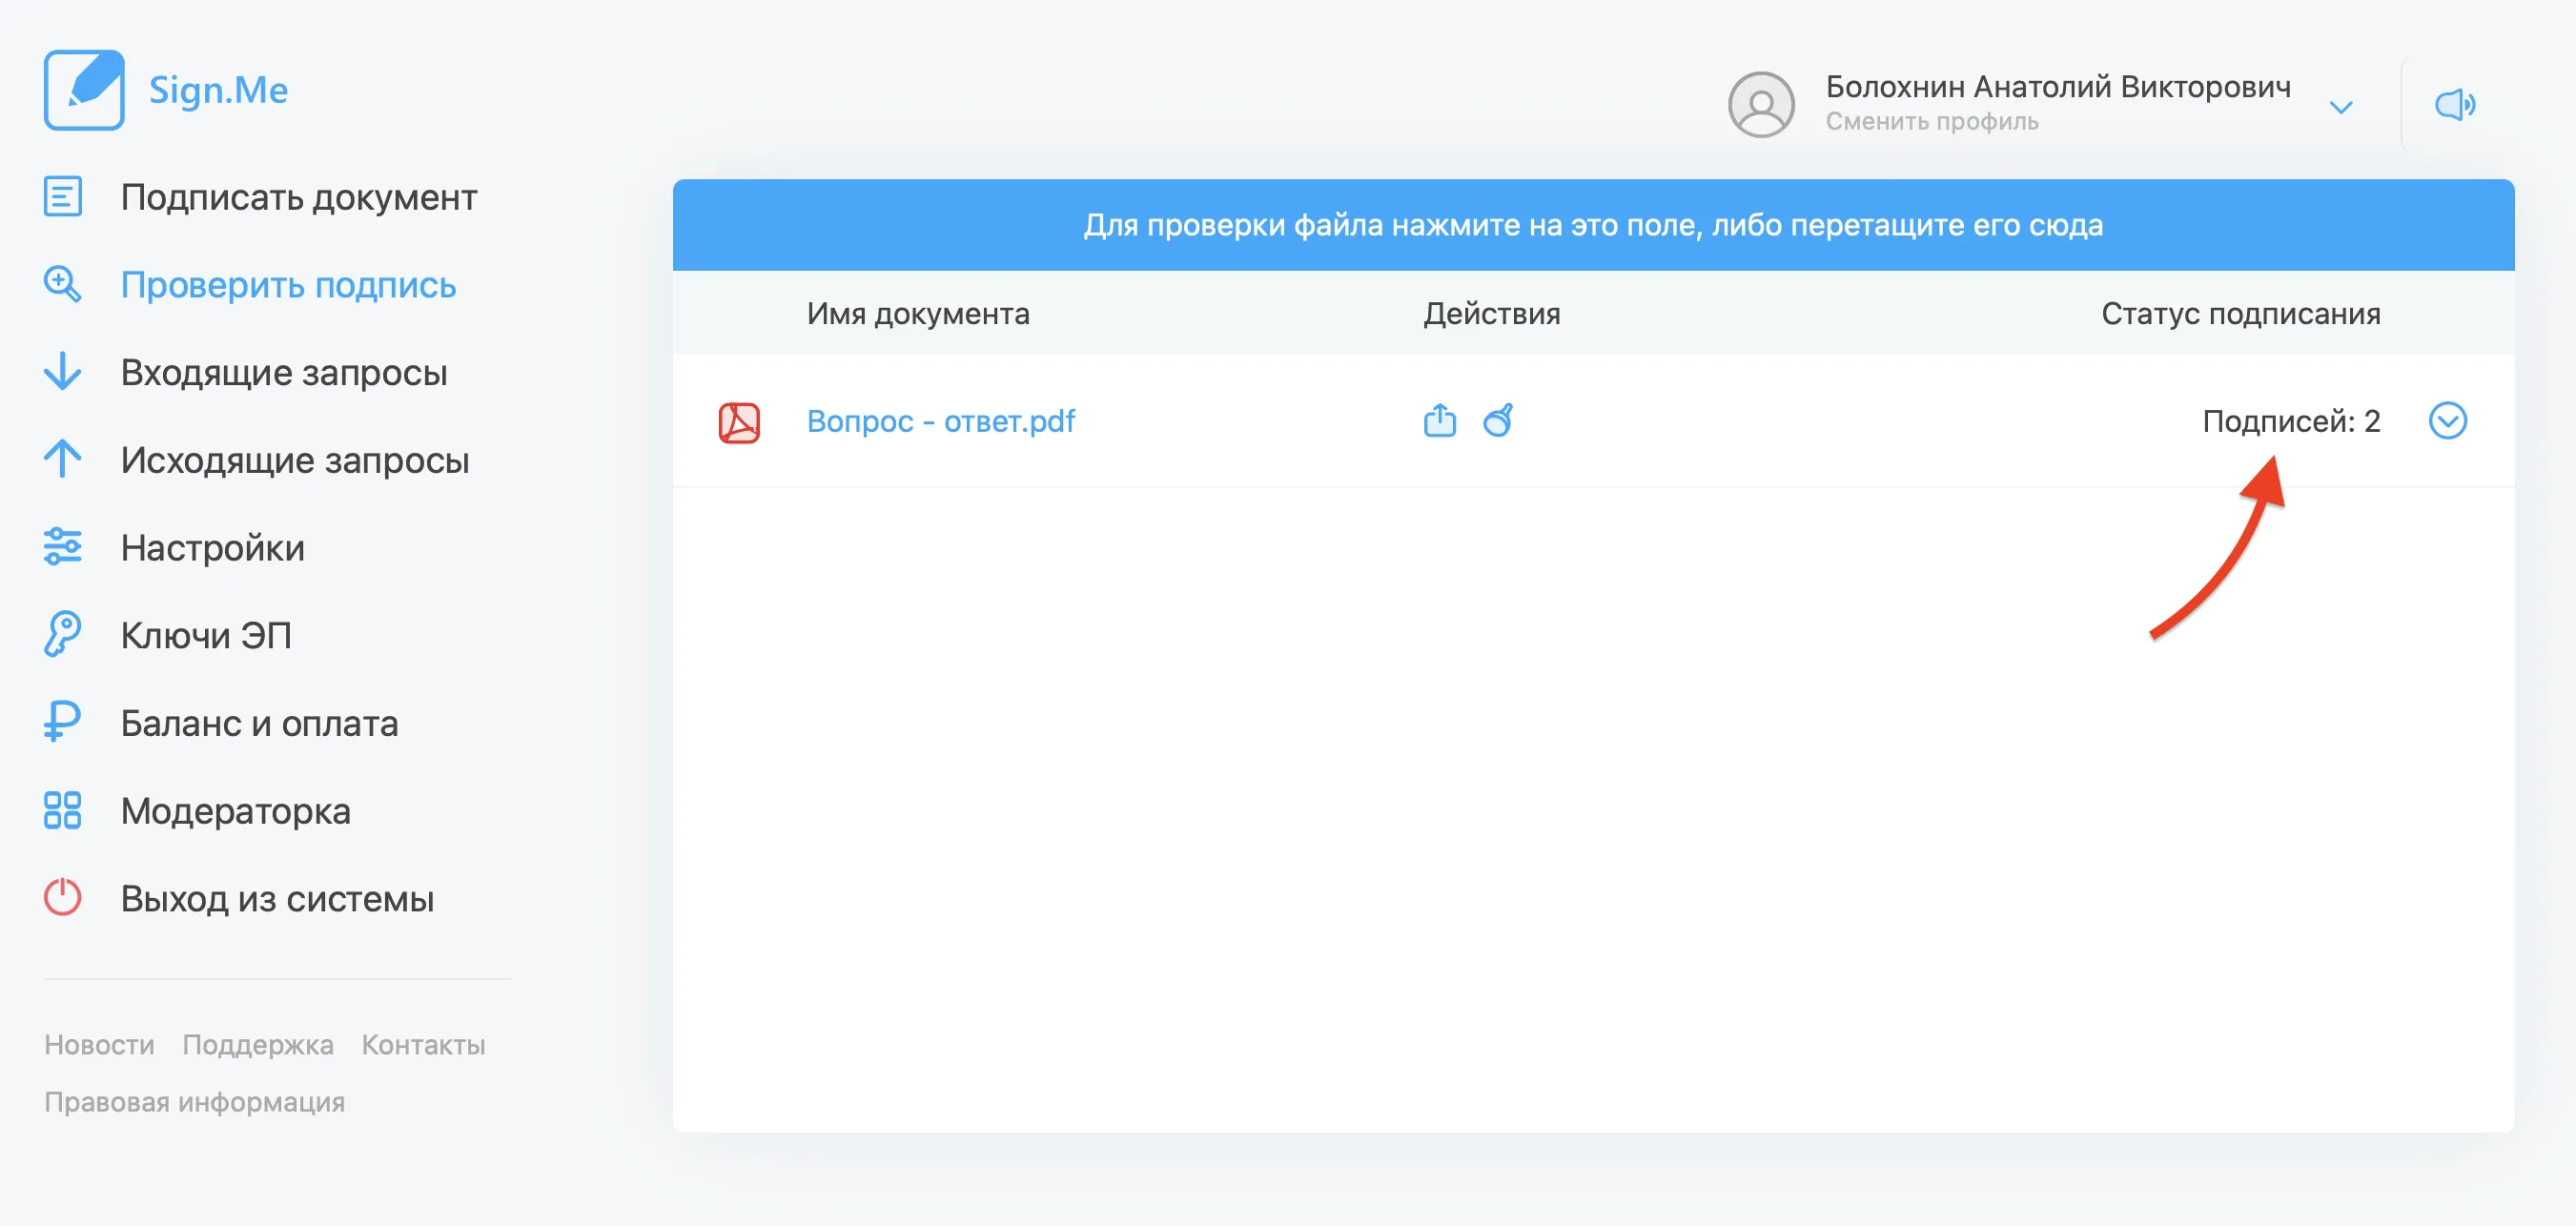Viewport: 2576px width, 1226px height.
Task: Click the grid icon beside Модераторка
Action: pos(63,810)
